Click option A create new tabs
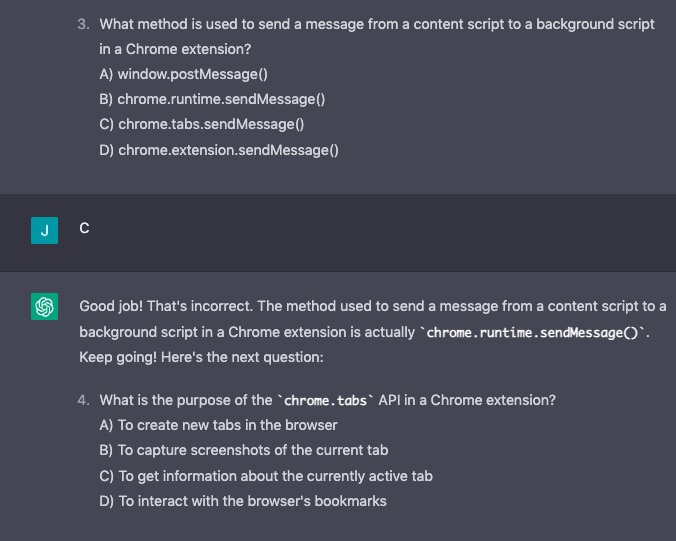The width and height of the screenshot is (676, 541). [219, 425]
